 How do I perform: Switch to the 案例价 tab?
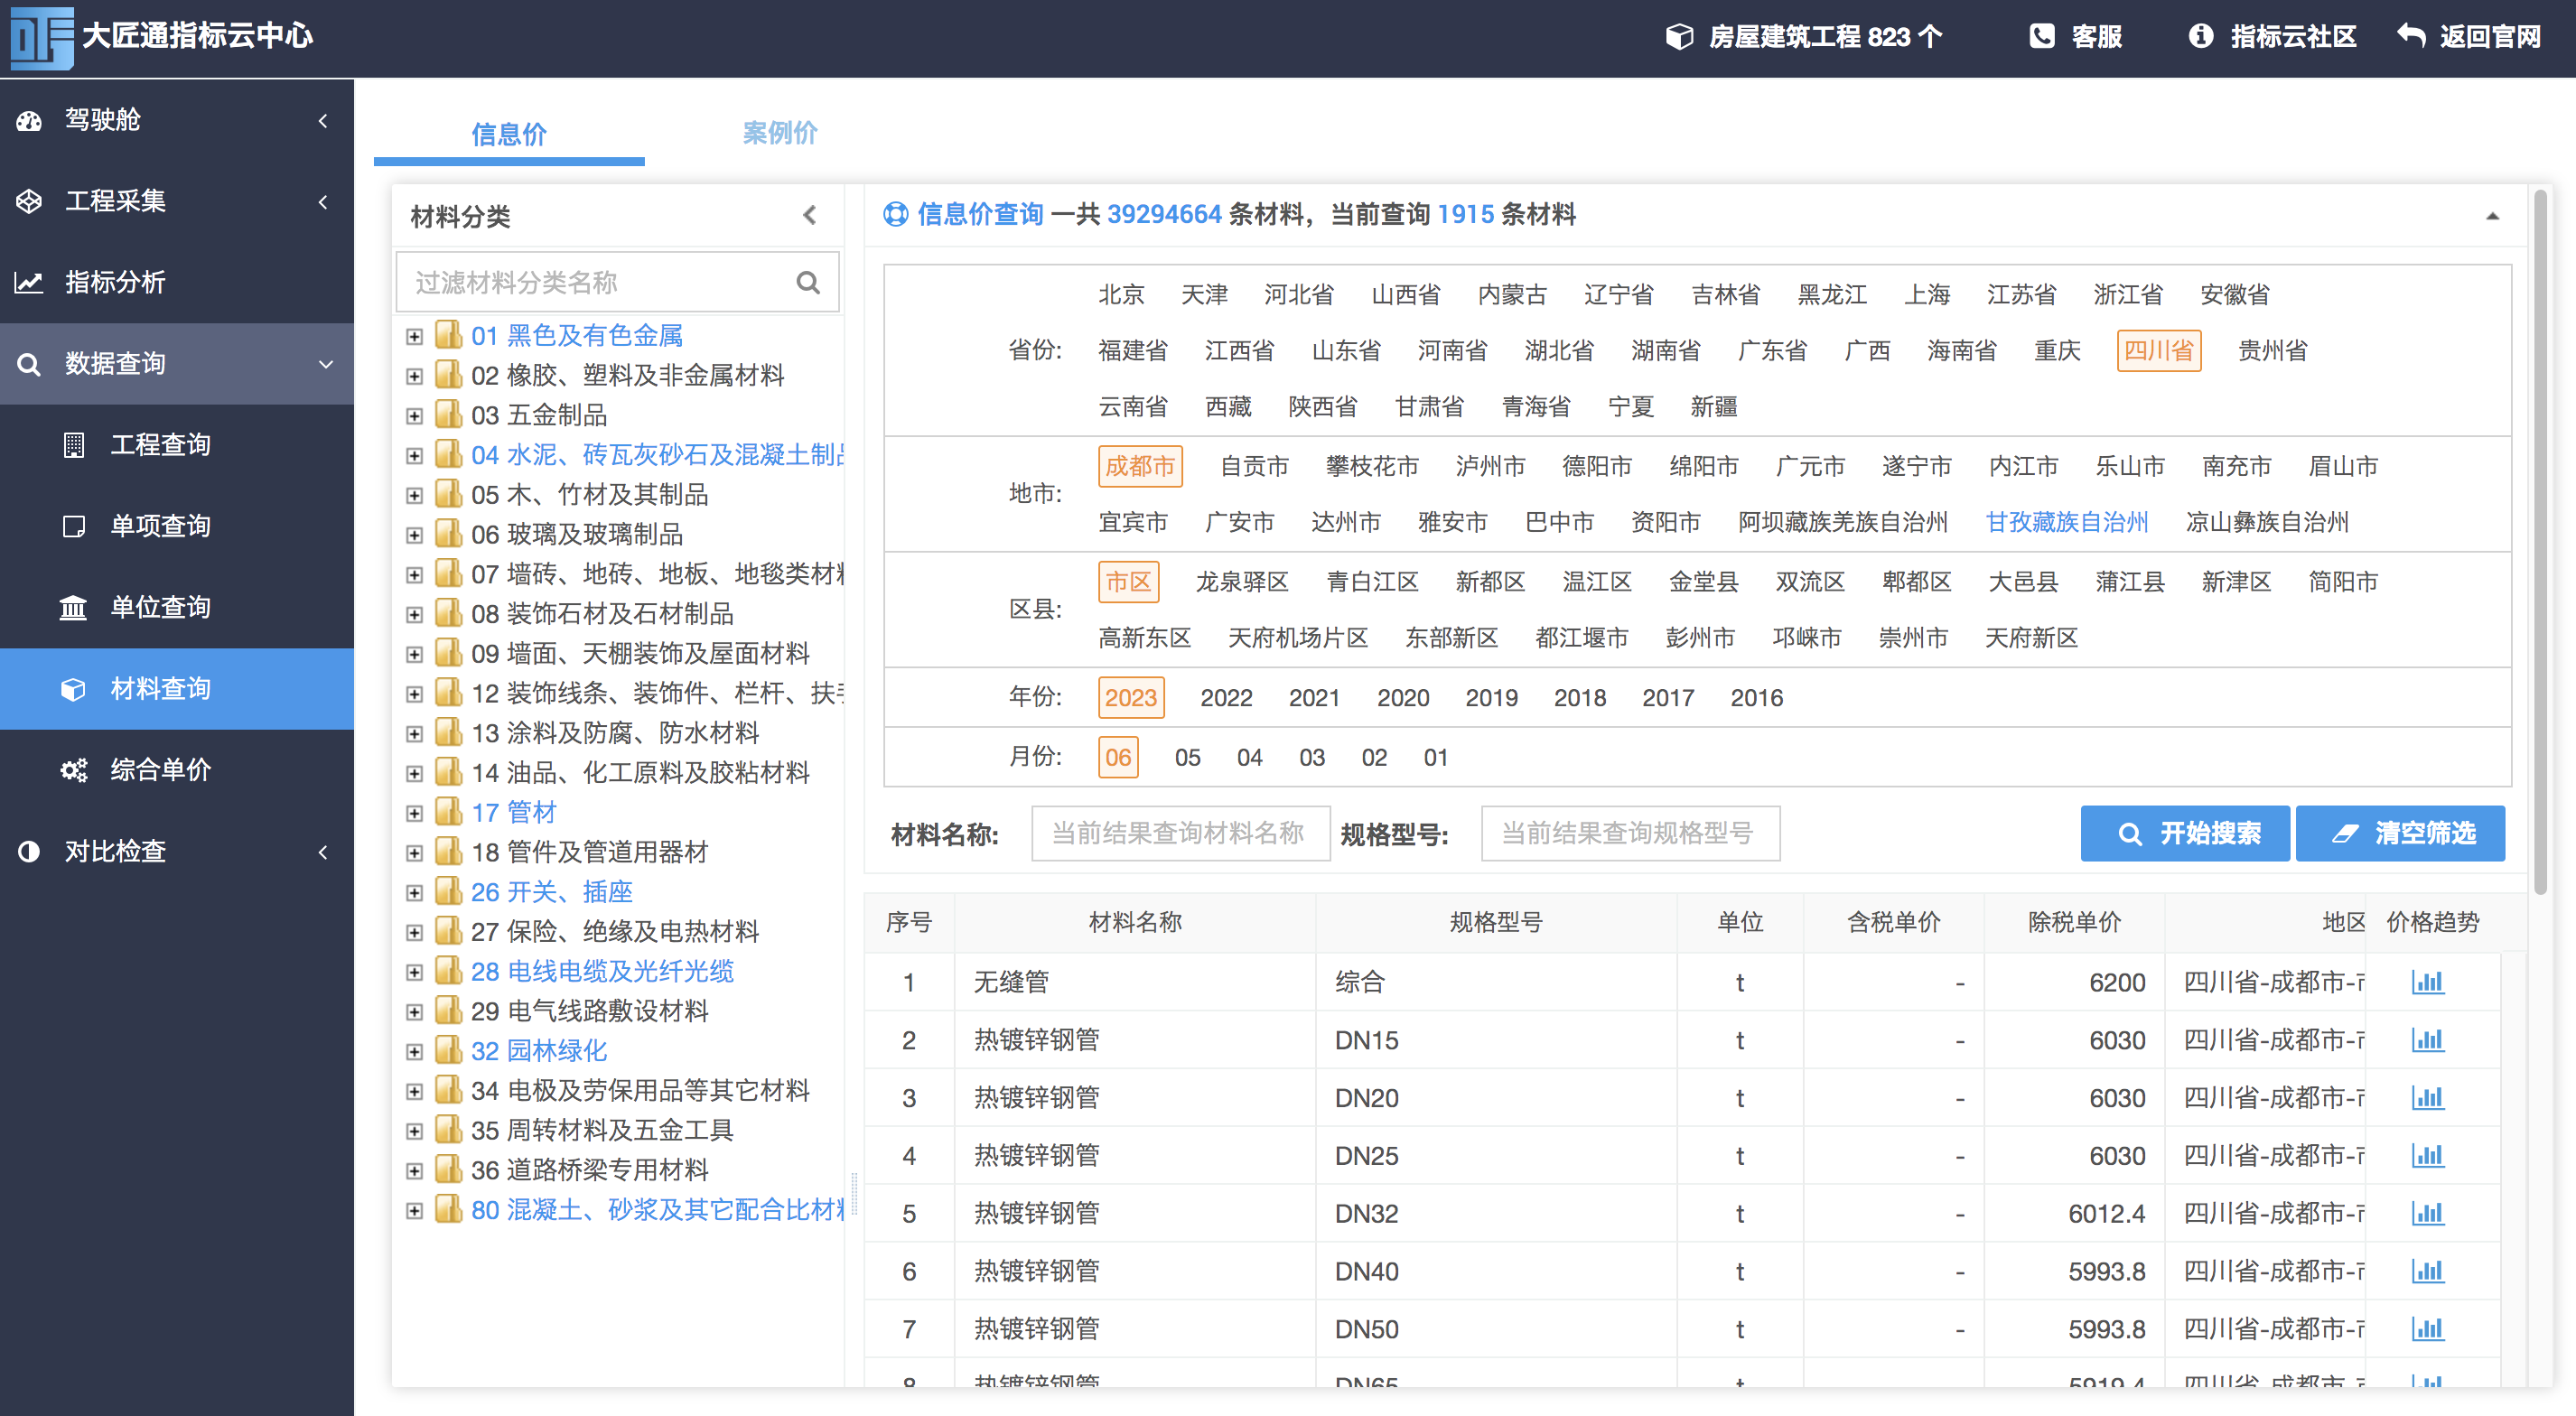[780, 133]
